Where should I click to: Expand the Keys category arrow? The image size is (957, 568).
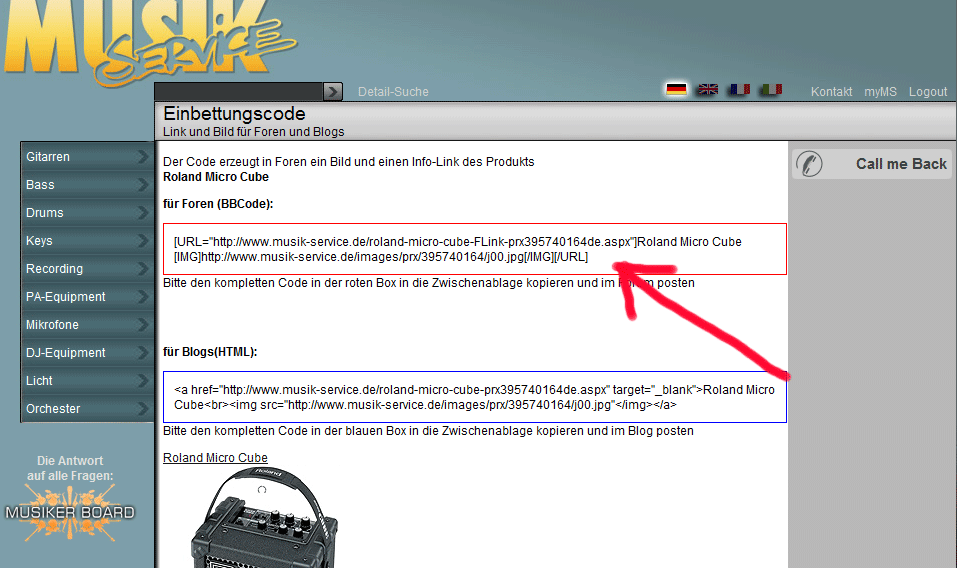(x=142, y=241)
